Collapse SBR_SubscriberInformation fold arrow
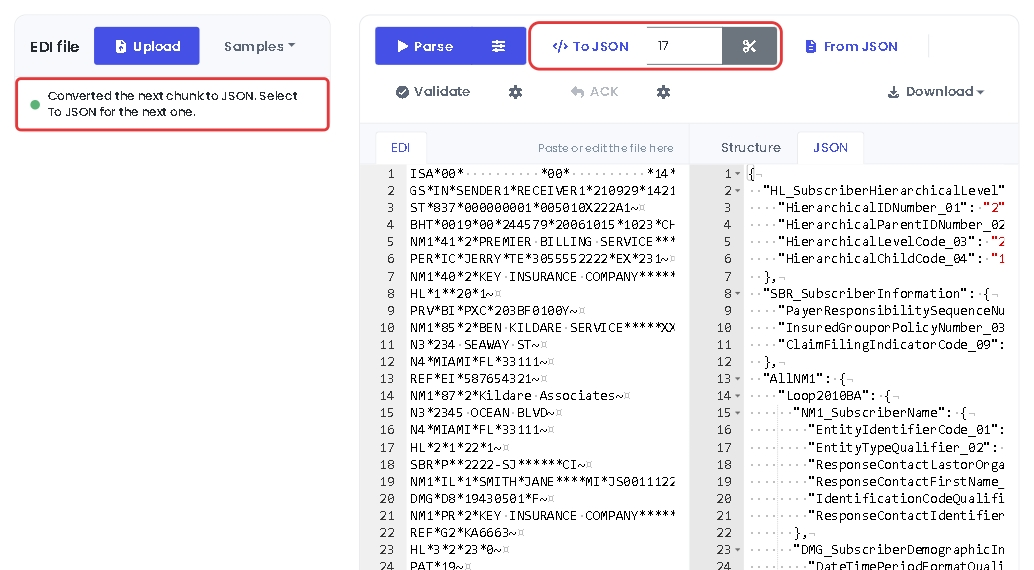The width and height of the screenshot is (1034, 570). 738,294
